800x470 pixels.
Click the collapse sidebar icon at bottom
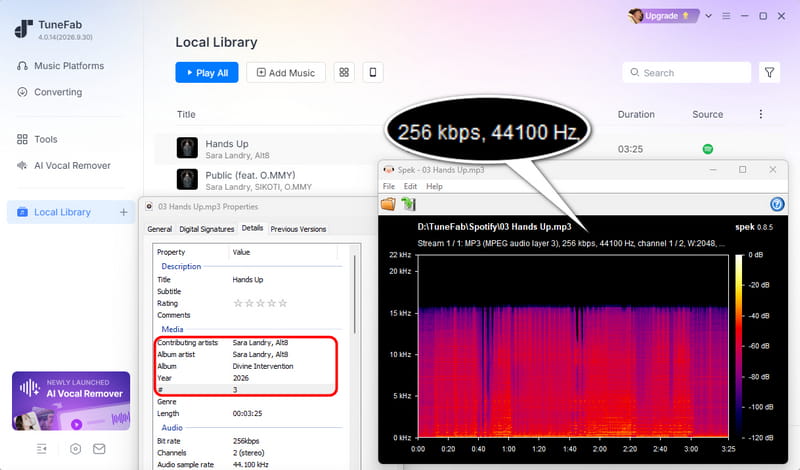click(42, 449)
